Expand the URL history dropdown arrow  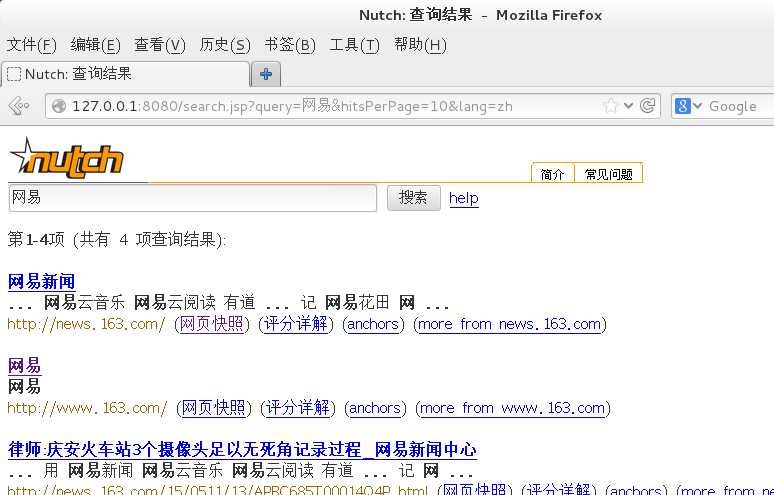628,106
